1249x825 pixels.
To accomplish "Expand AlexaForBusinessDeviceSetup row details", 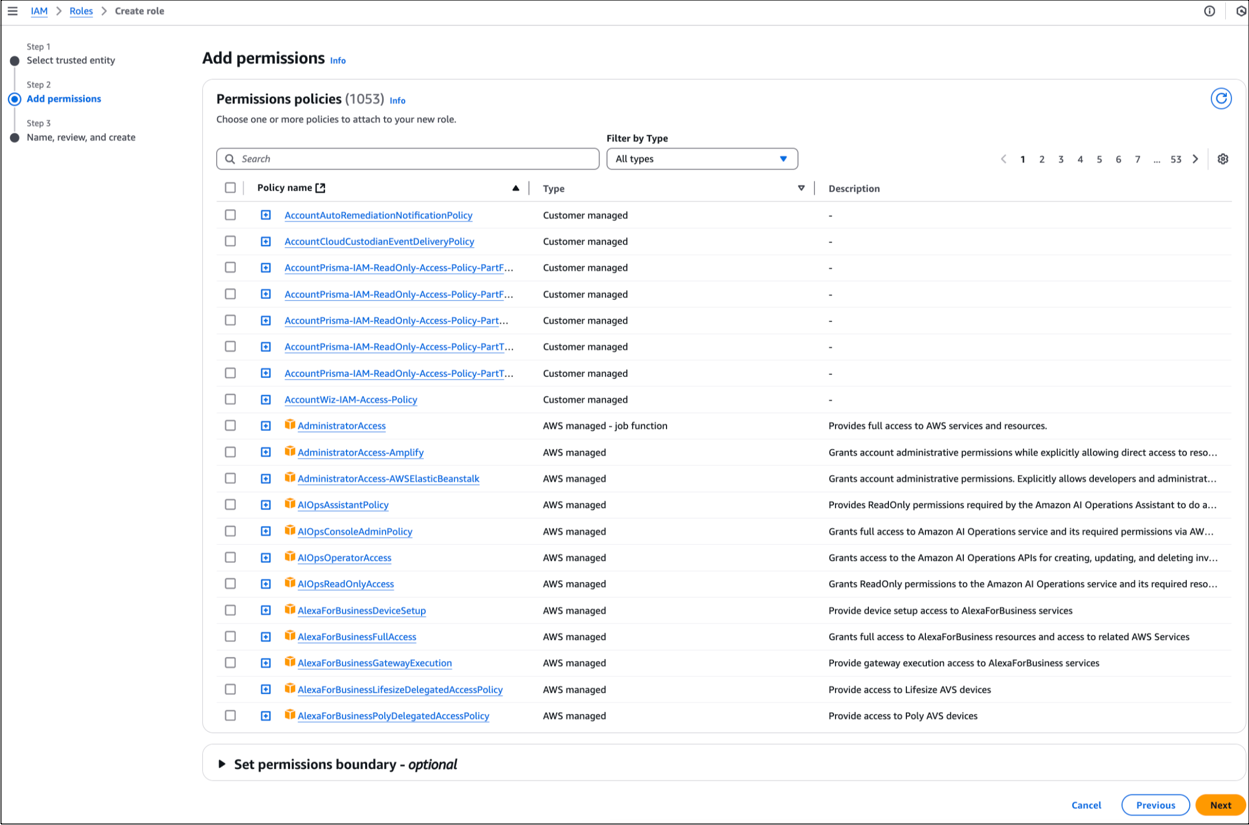I will (x=266, y=610).
